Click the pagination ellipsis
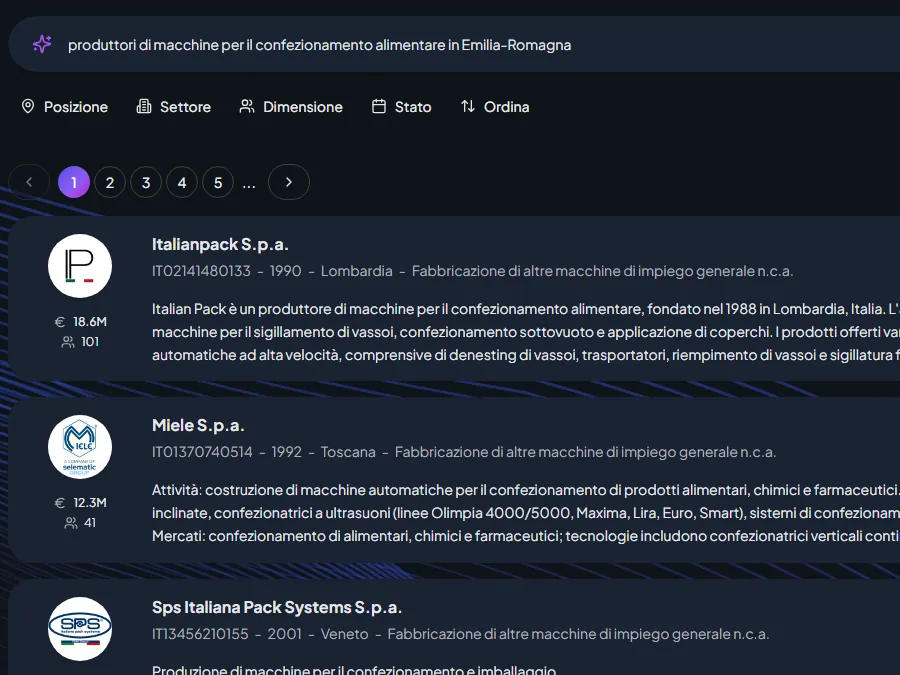This screenshot has width=900, height=675. click(x=249, y=185)
